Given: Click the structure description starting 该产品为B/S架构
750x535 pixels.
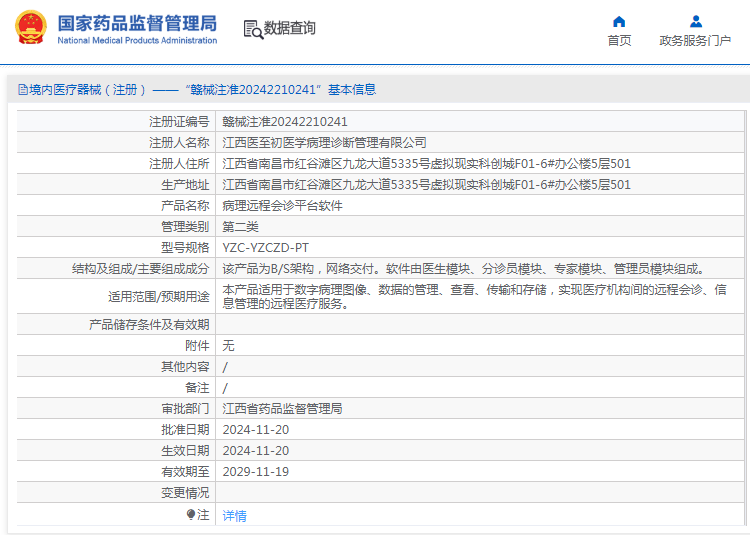Looking at the screenshot, I should tap(464, 269).
